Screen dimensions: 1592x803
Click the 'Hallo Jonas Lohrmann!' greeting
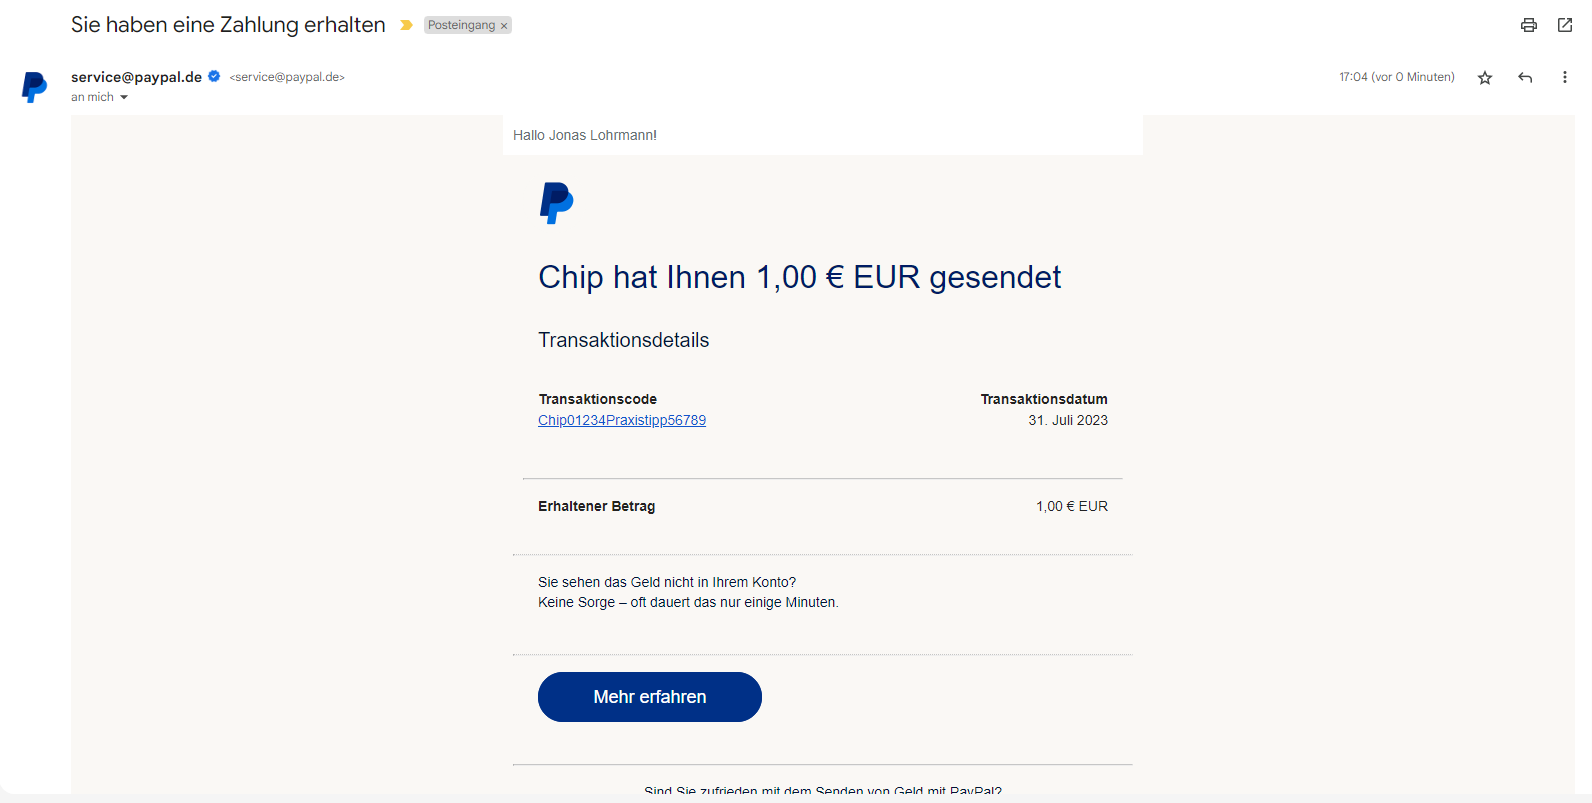tap(585, 135)
